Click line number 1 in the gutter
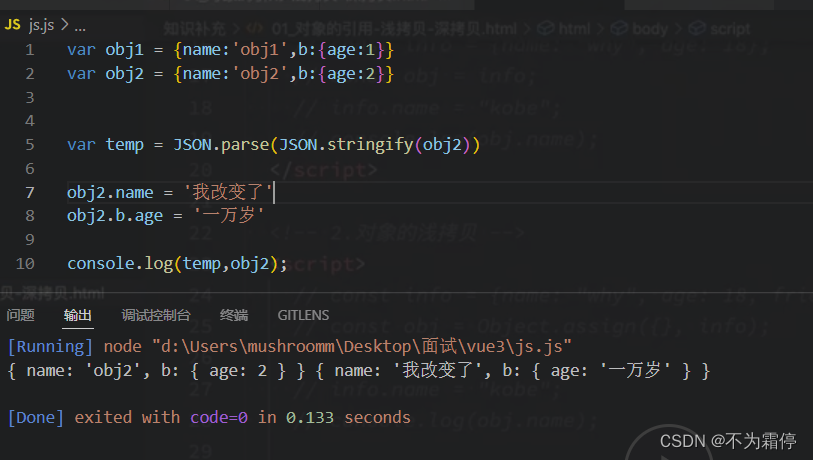 (x=30, y=50)
